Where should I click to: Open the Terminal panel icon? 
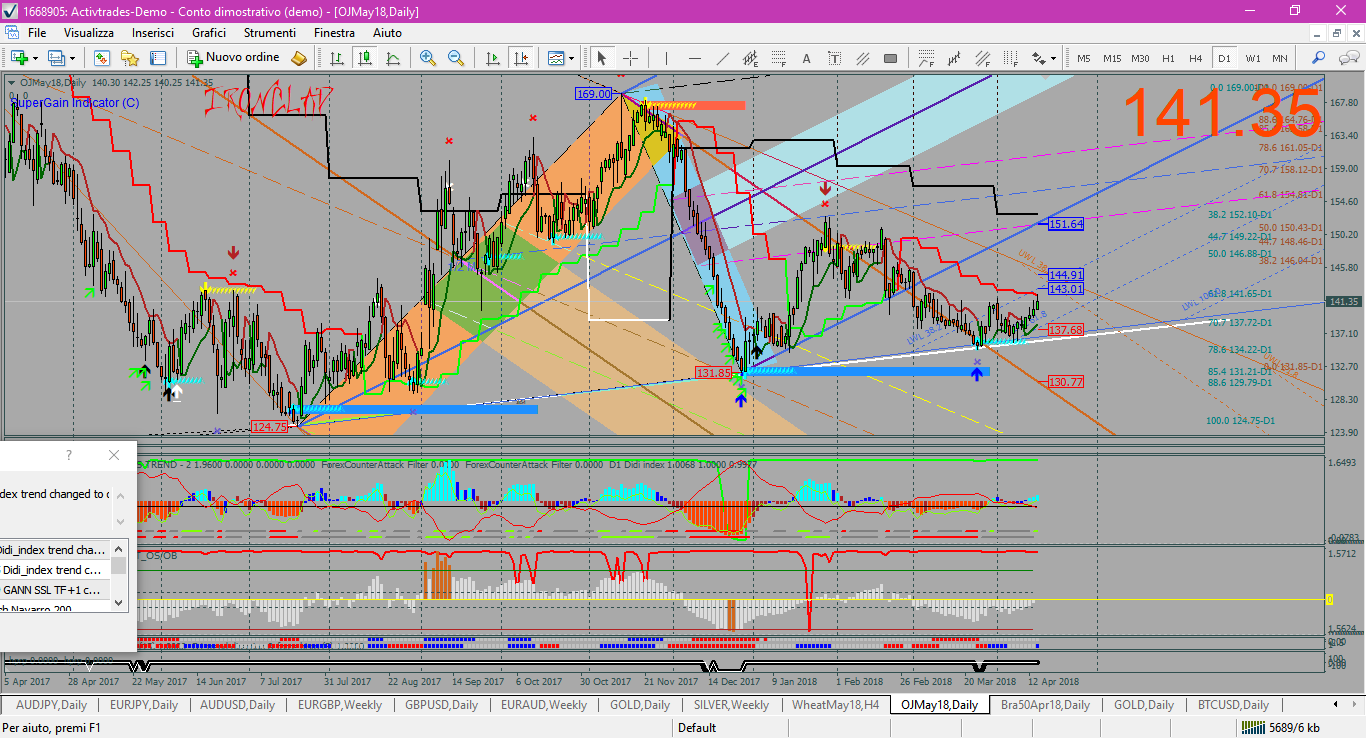pos(158,58)
